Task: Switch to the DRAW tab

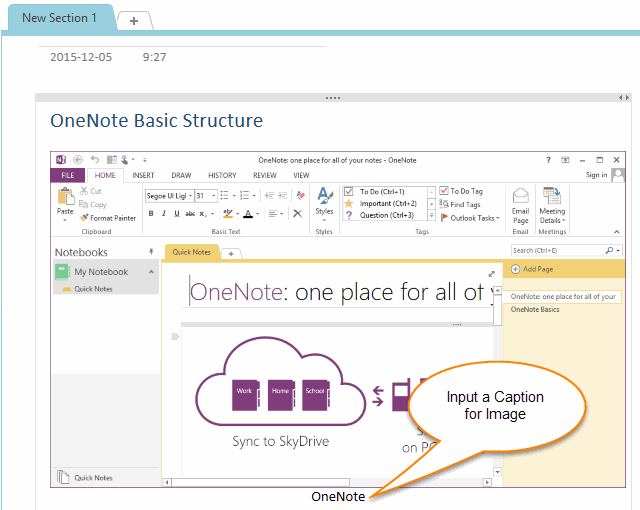Action: [181, 175]
